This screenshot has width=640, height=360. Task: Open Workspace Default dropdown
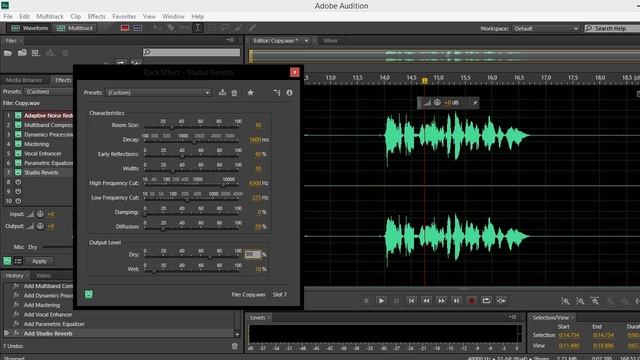click(x=546, y=29)
